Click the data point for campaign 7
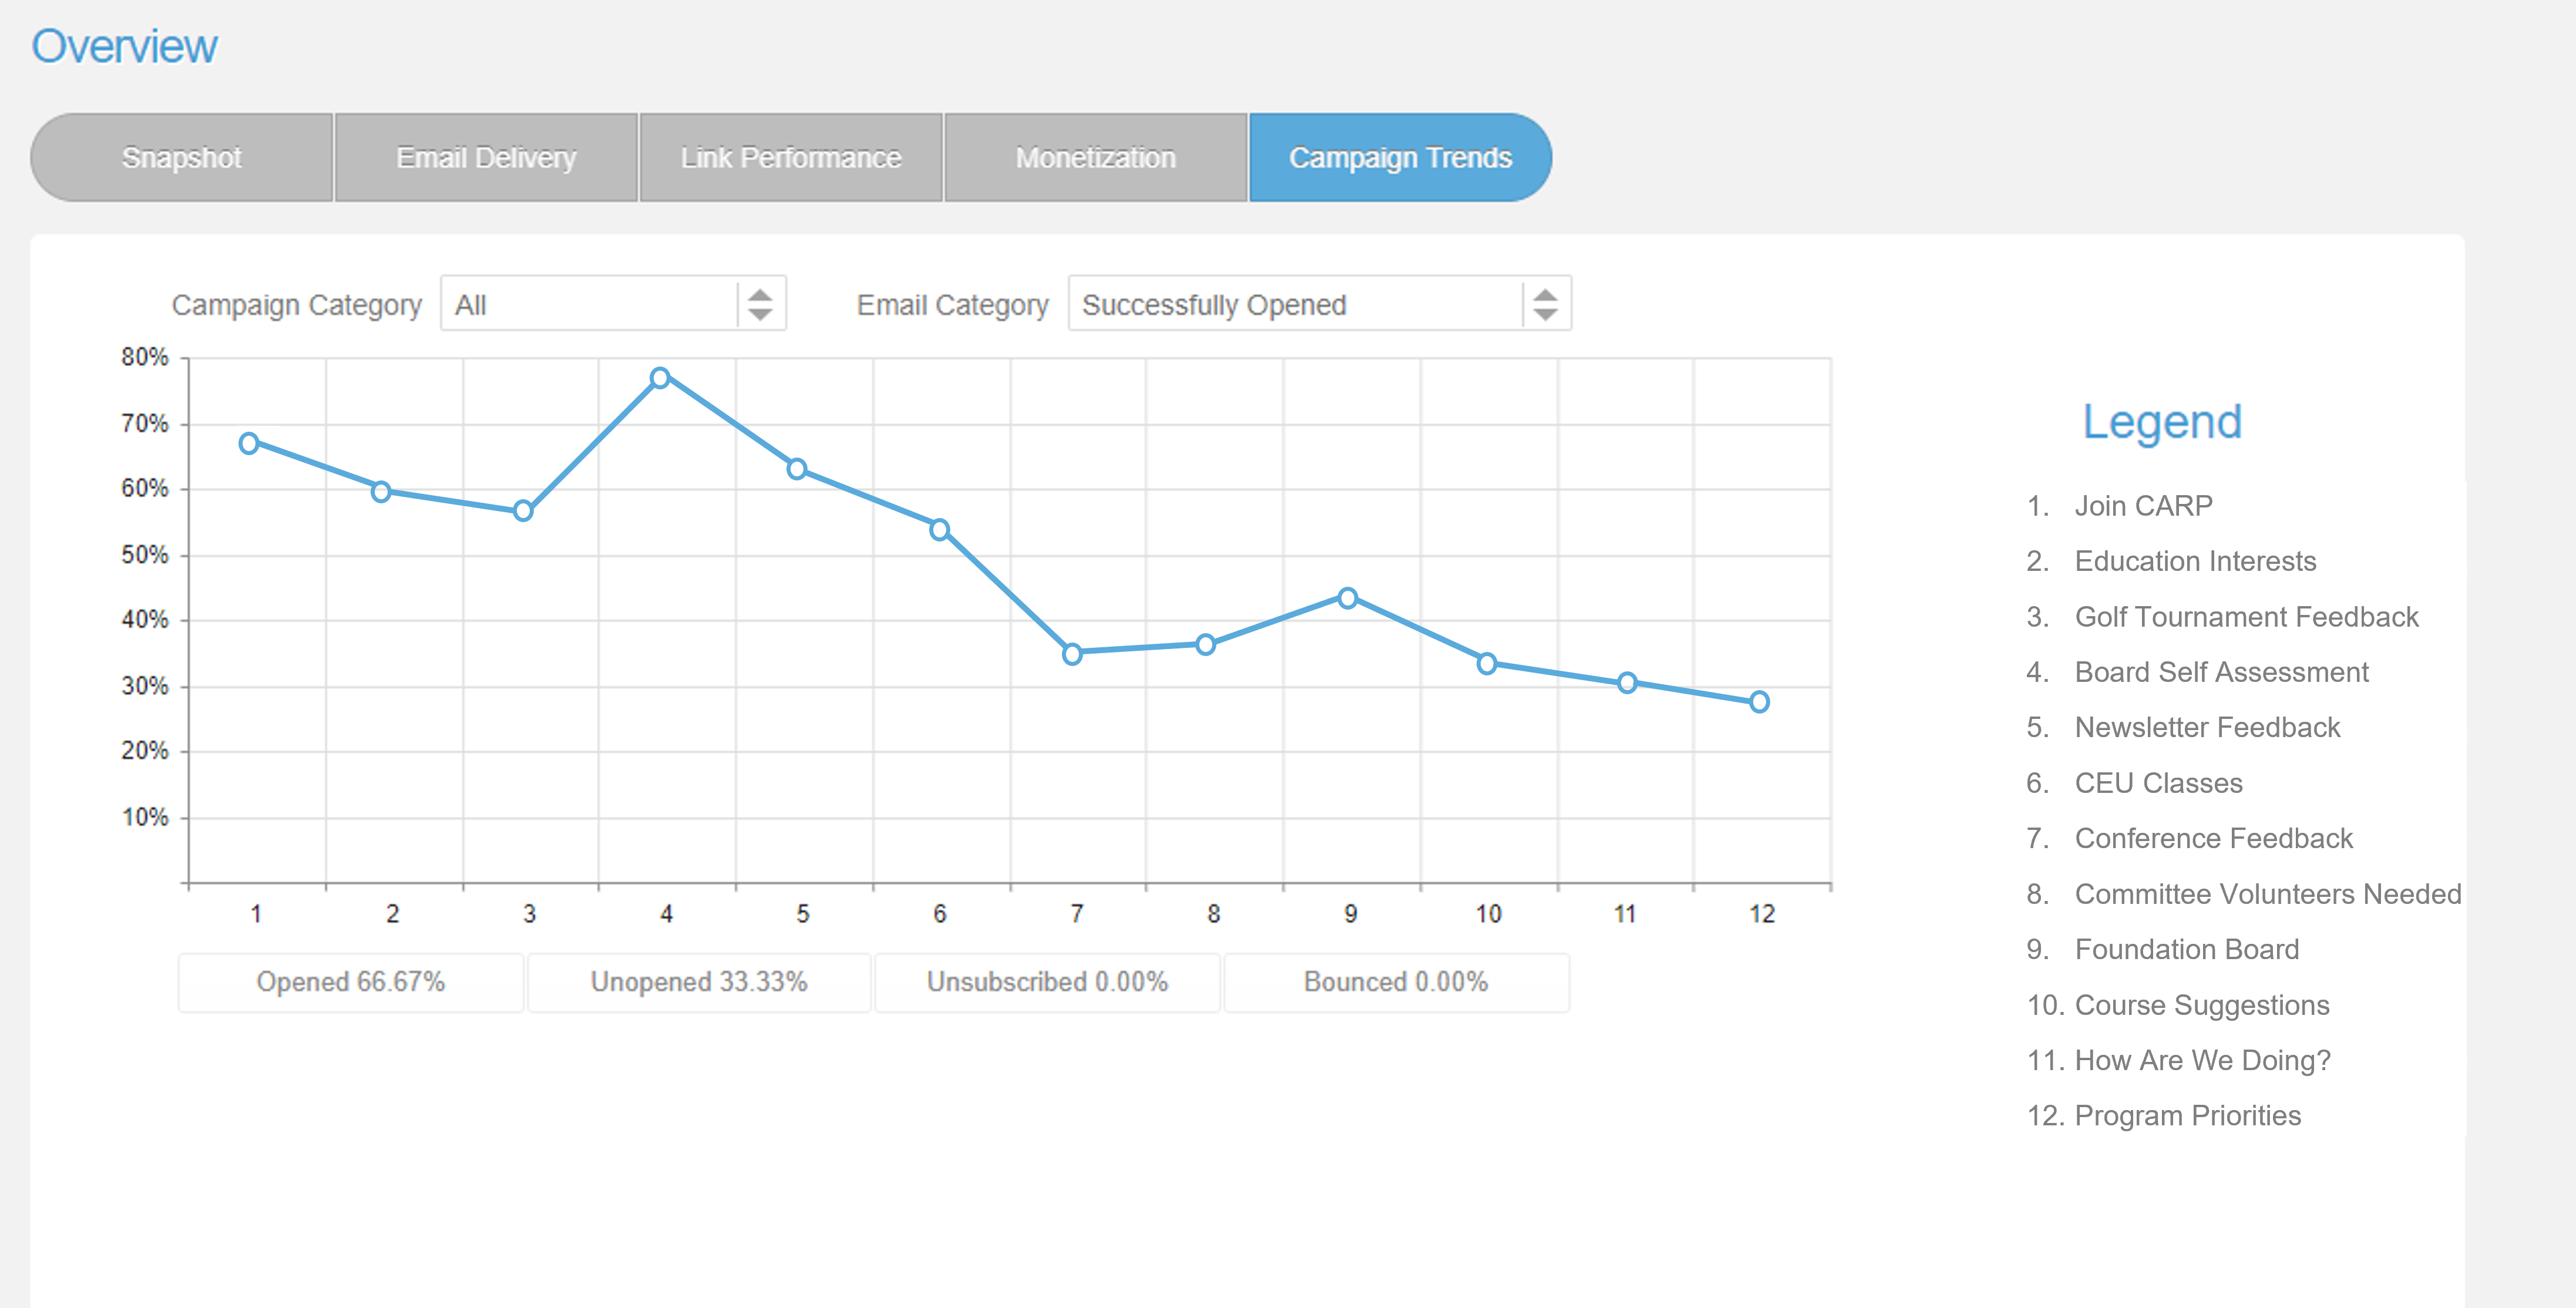 (x=1072, y=654)
